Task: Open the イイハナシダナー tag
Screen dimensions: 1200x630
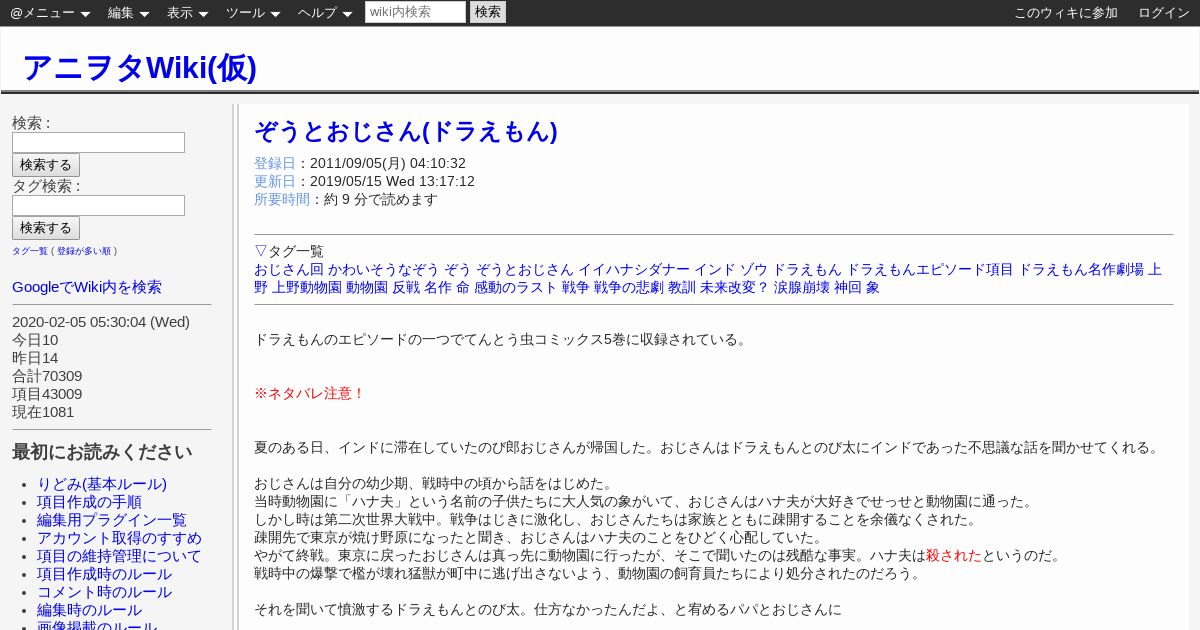Action: 634,269
